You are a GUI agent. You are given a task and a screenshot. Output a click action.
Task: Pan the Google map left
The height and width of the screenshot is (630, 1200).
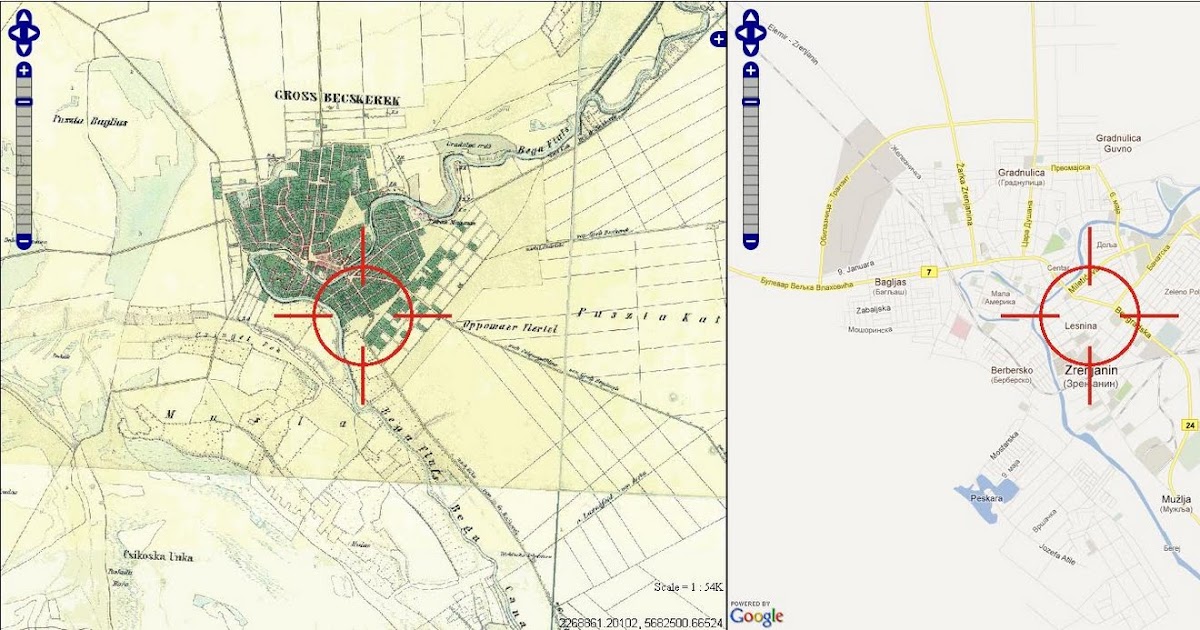(741, 33)
